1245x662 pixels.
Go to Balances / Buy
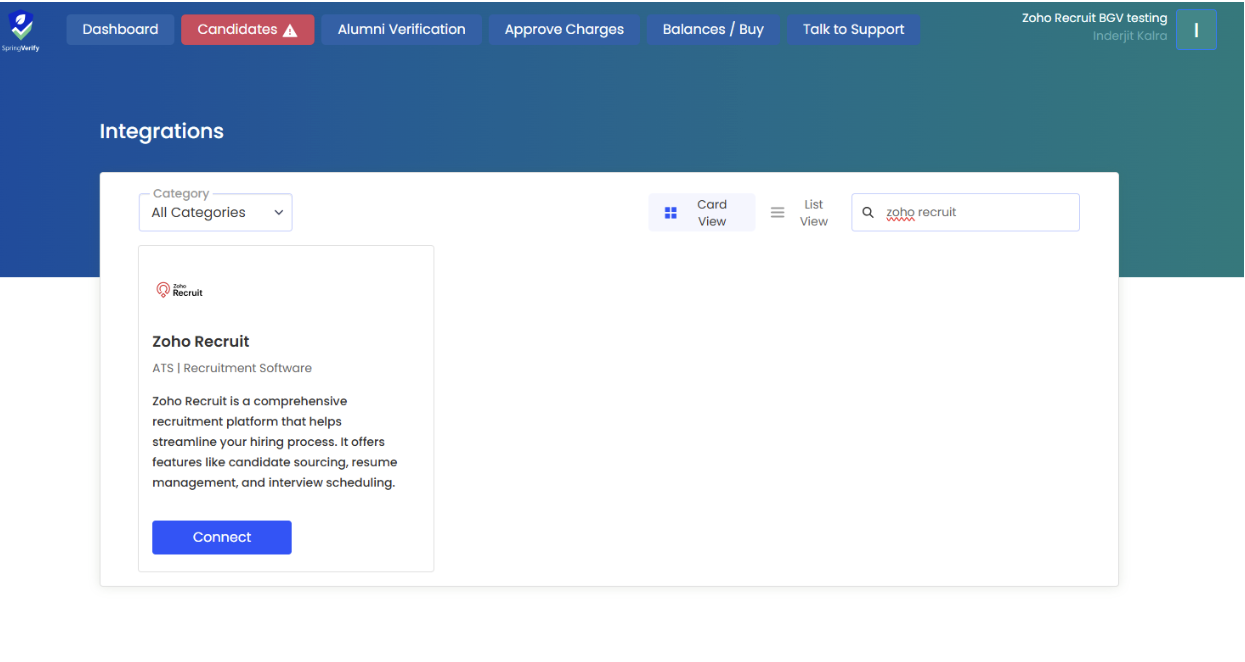713,29
